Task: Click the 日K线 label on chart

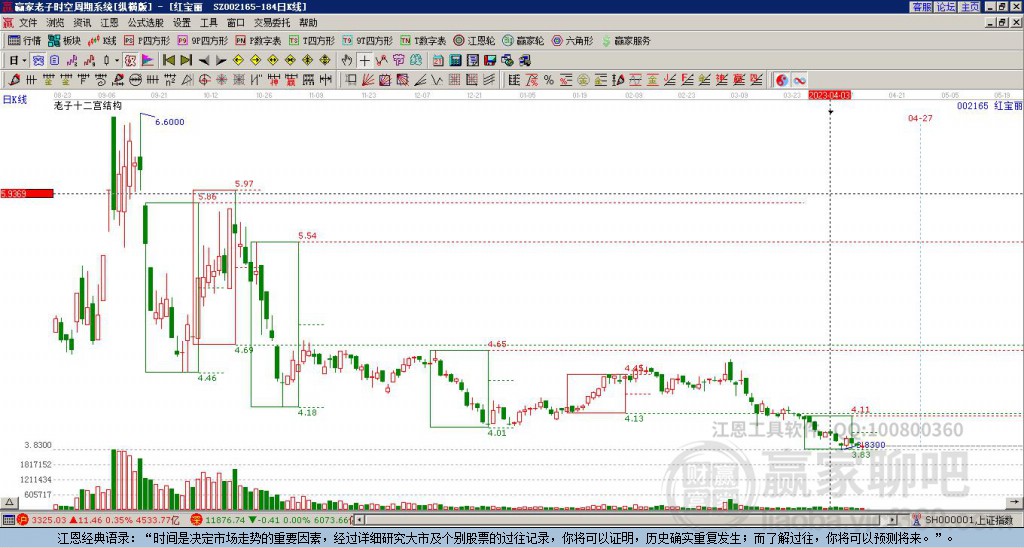Action: [x=14, y=99]
